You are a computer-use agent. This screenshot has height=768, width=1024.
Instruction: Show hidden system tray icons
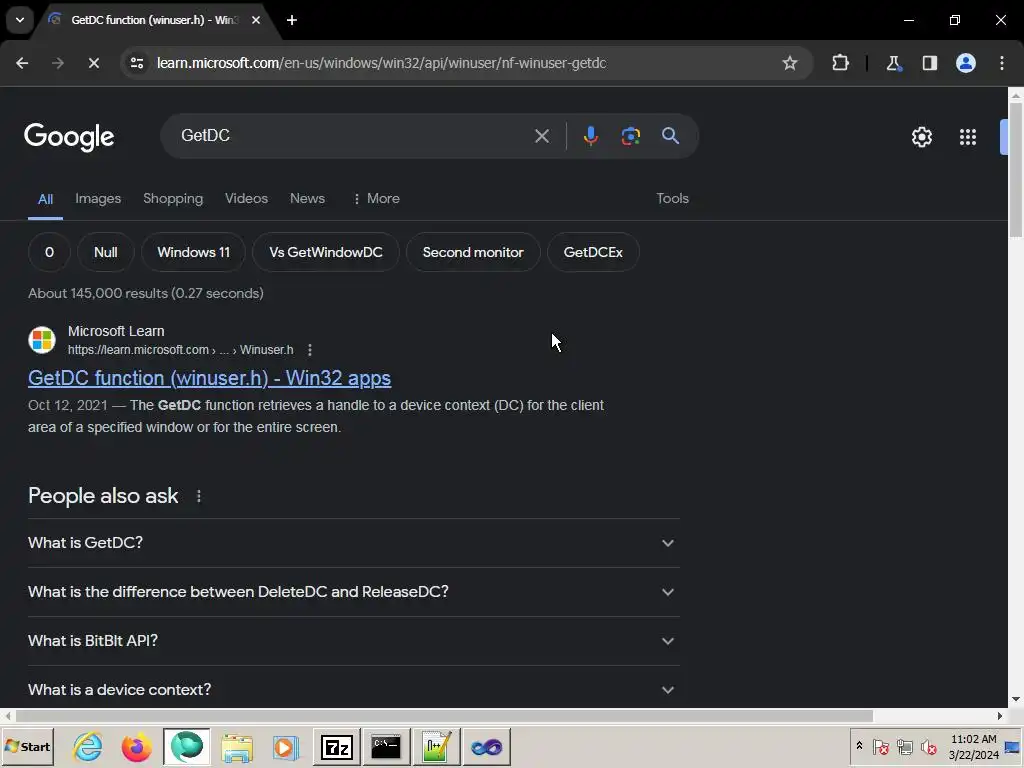click(x=859, y=746)
